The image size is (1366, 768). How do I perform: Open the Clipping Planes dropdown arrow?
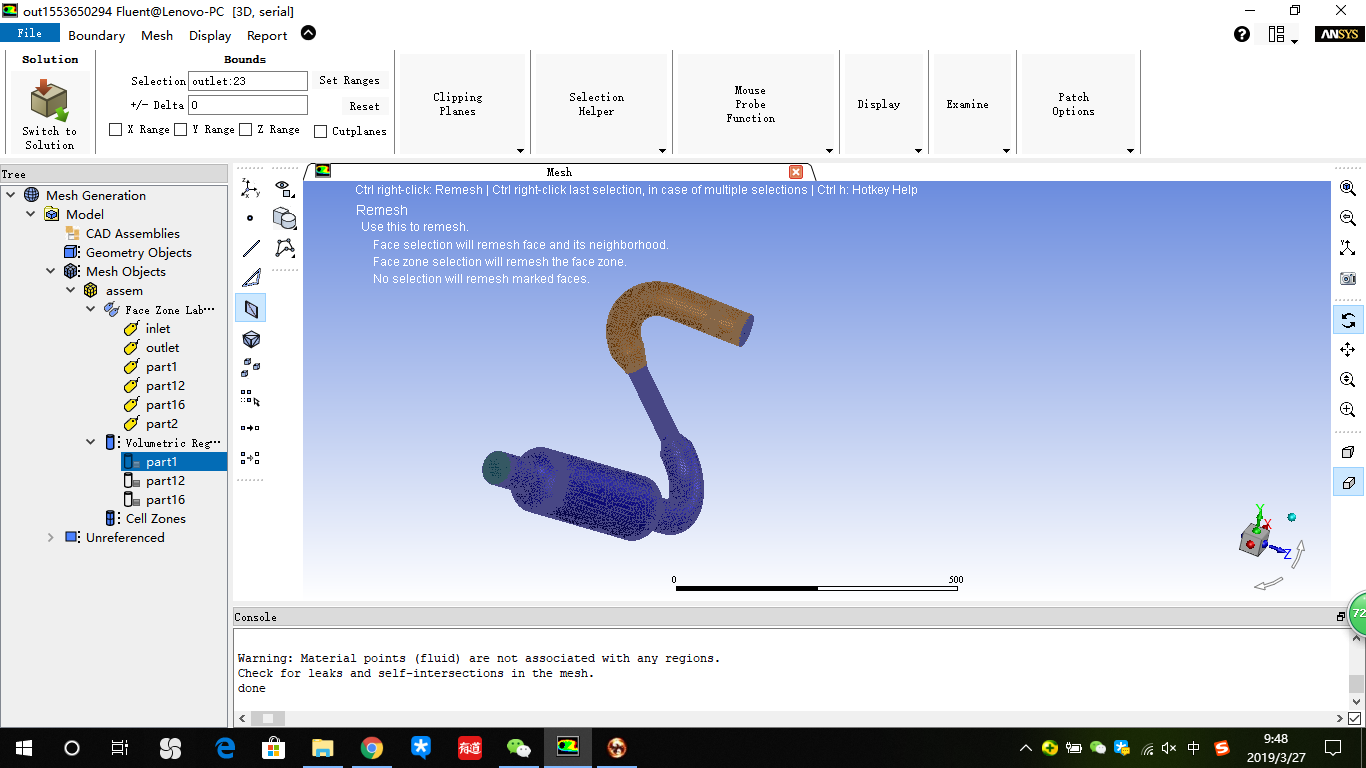coord(520,151)
